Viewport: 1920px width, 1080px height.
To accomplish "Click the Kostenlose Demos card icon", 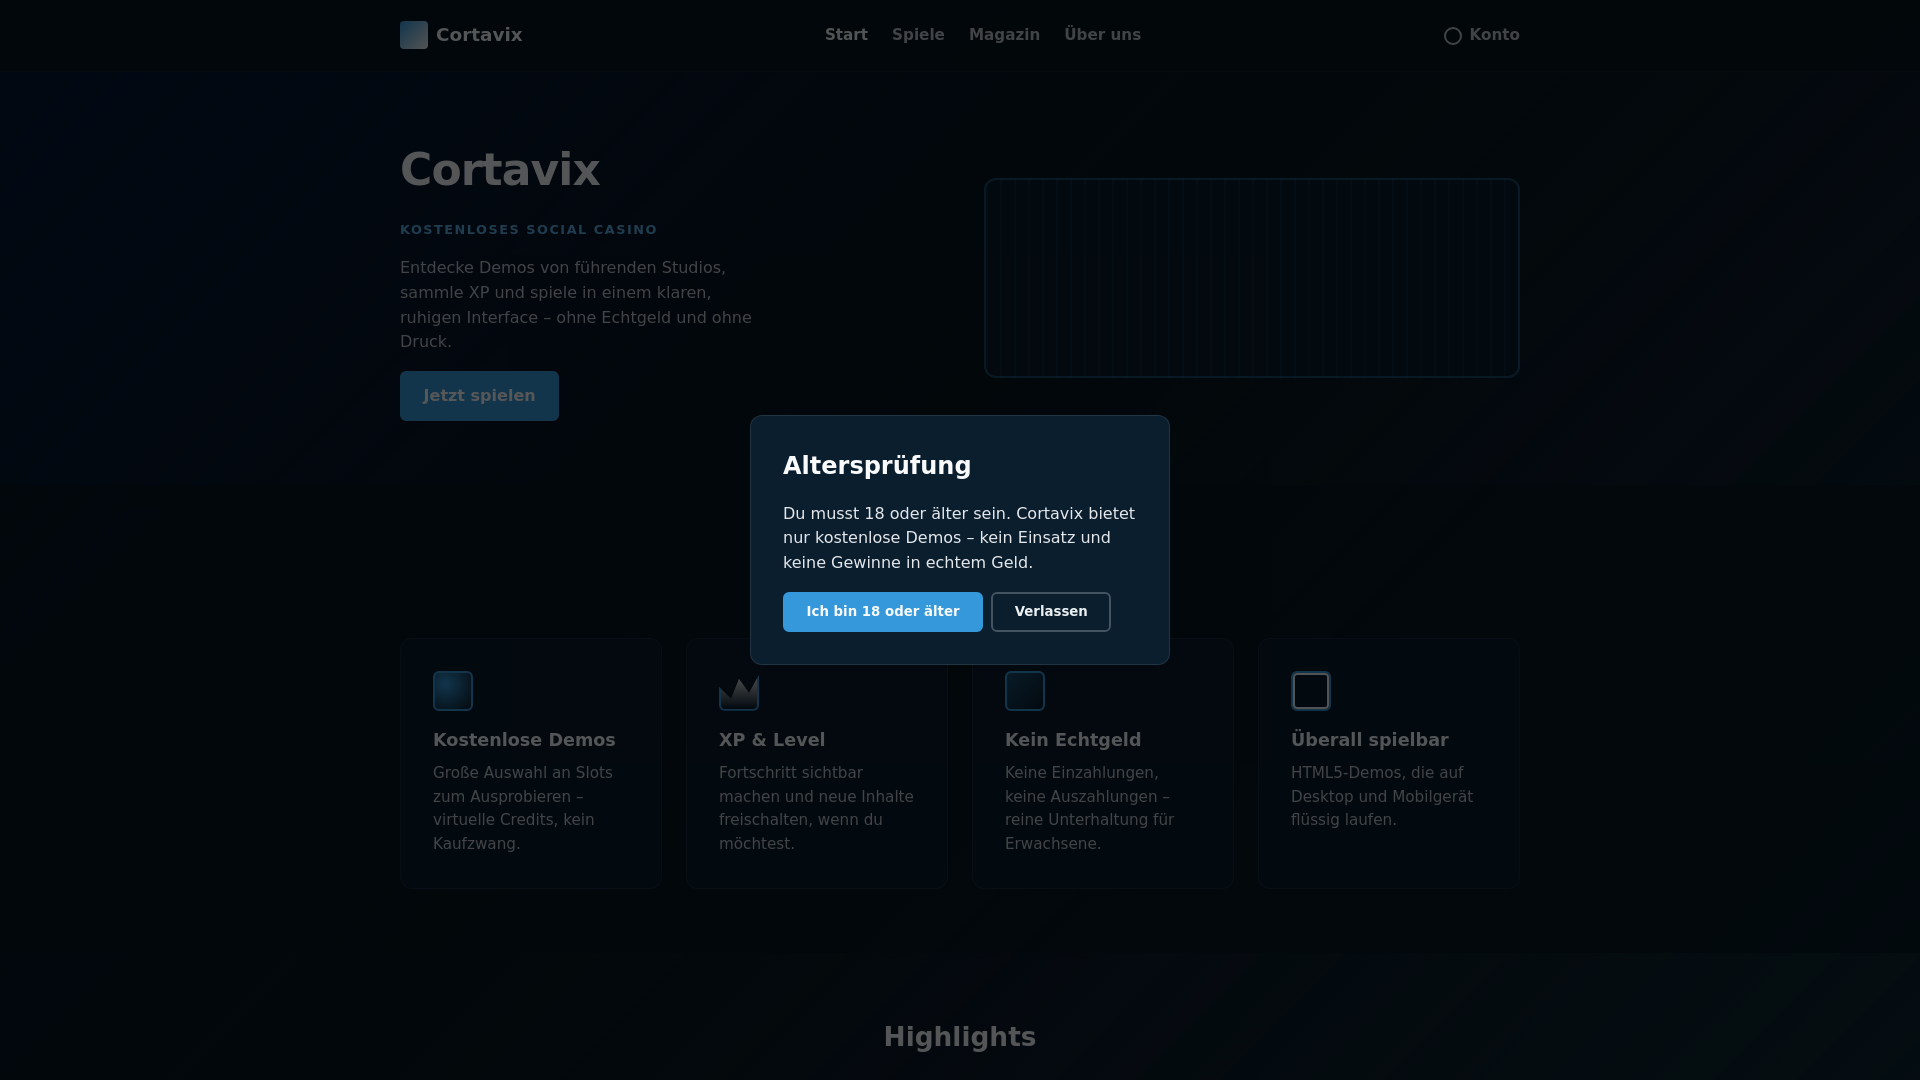I will [x=453, y=691].
